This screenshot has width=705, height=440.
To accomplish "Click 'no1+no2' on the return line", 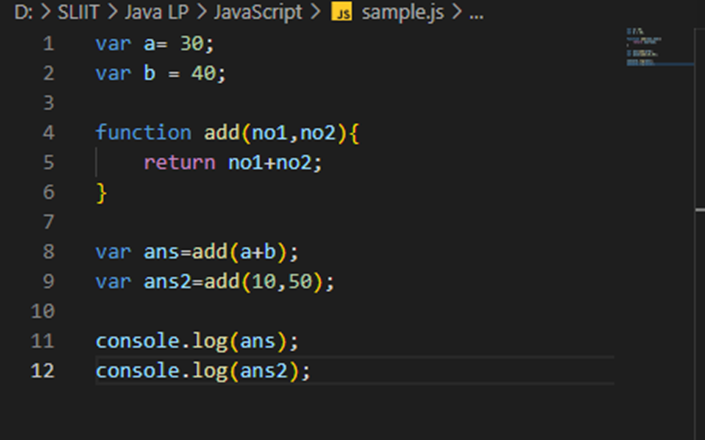I will click(x=269, y=163).
